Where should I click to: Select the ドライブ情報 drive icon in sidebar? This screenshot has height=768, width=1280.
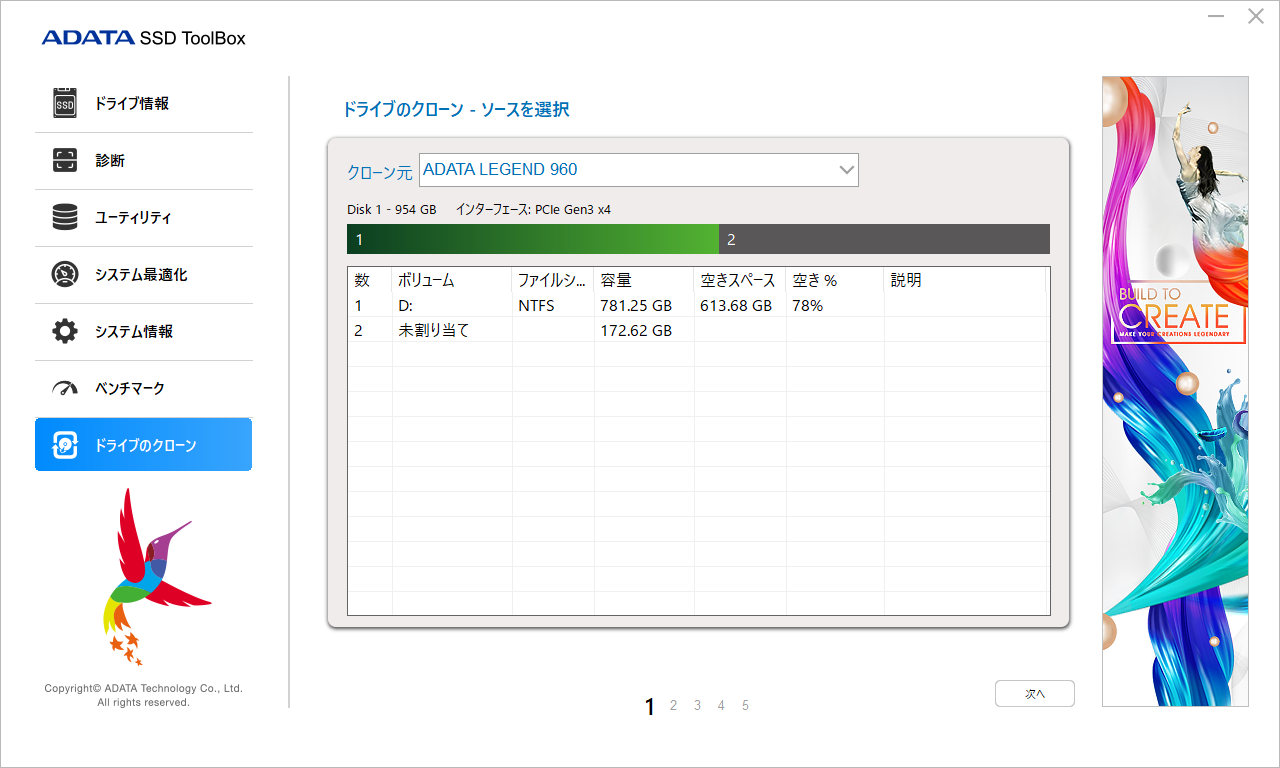pos(64,102)
